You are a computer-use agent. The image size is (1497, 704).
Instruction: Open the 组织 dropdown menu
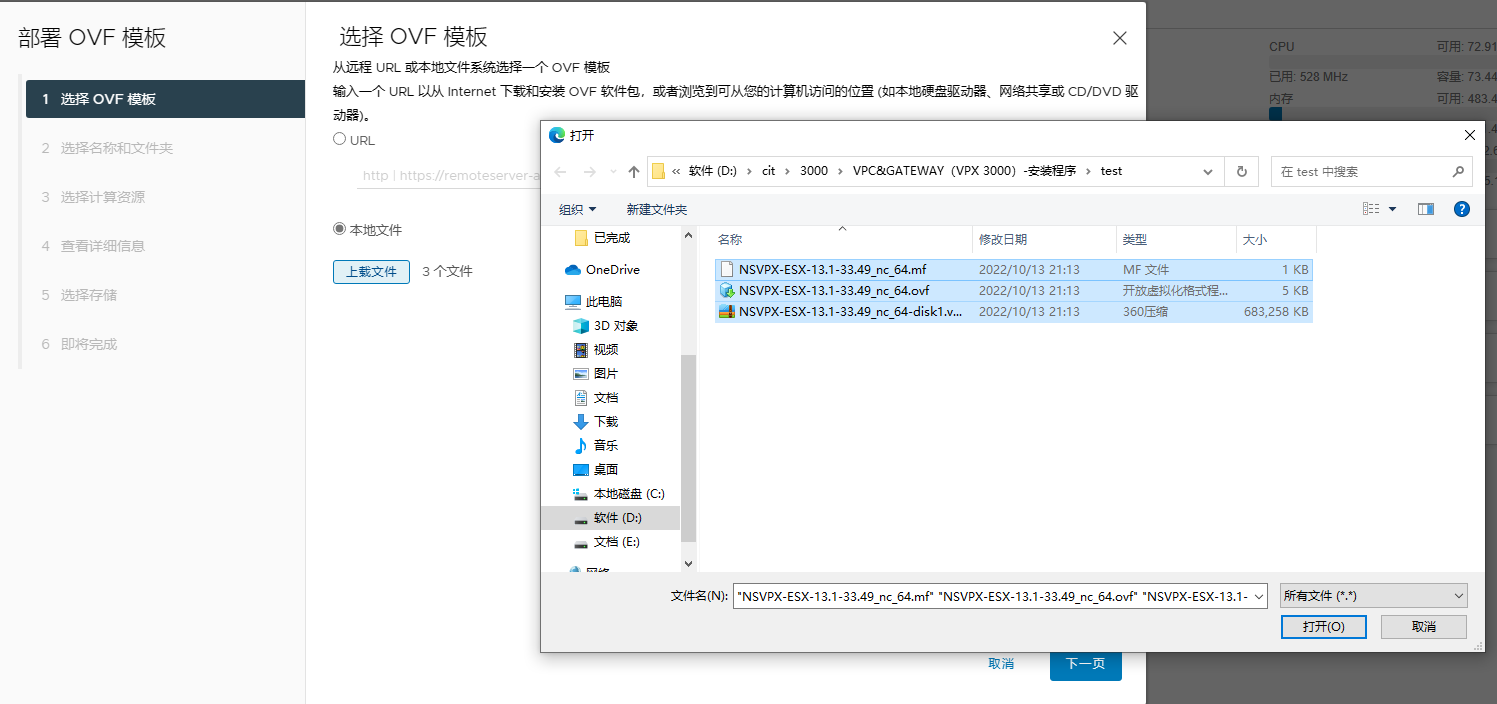pyautogui.click(x=577, y=210)
